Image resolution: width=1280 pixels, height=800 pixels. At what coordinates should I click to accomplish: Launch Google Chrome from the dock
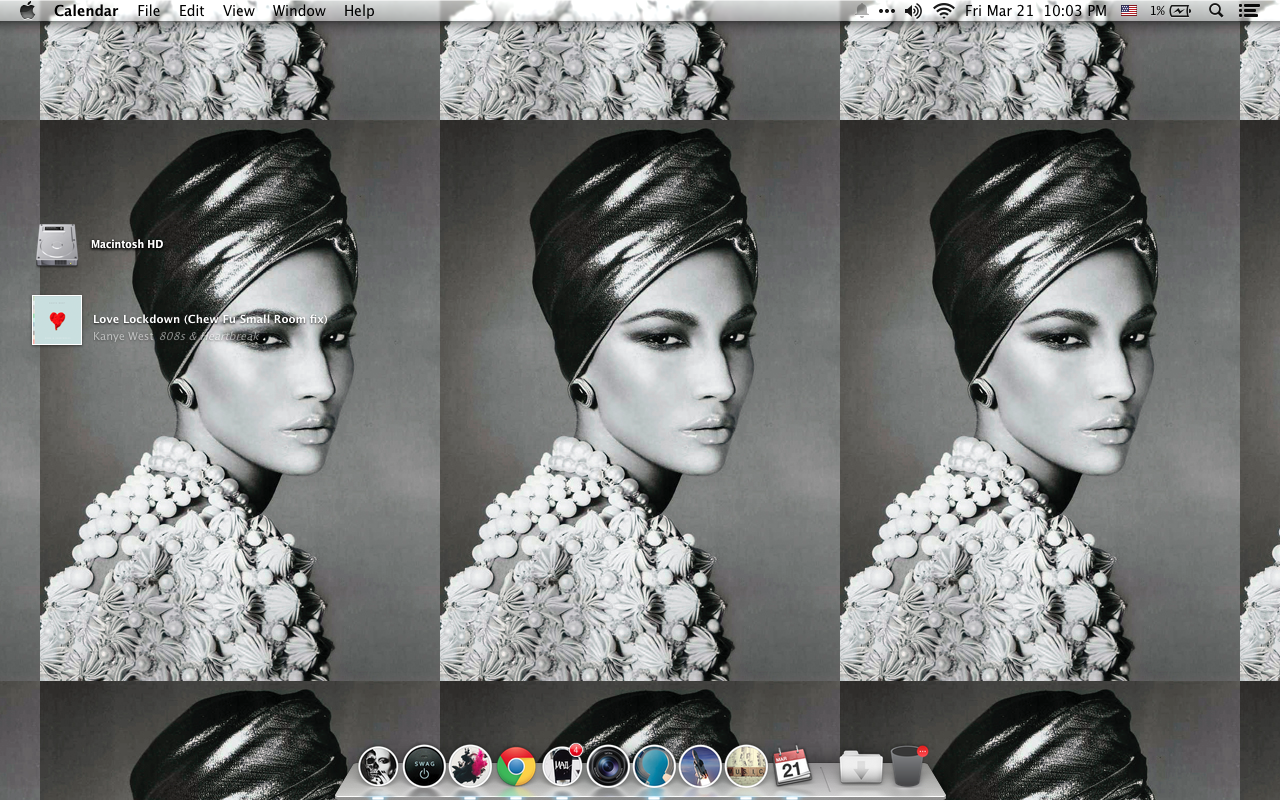pyautogui.click(x=516, y=767)
